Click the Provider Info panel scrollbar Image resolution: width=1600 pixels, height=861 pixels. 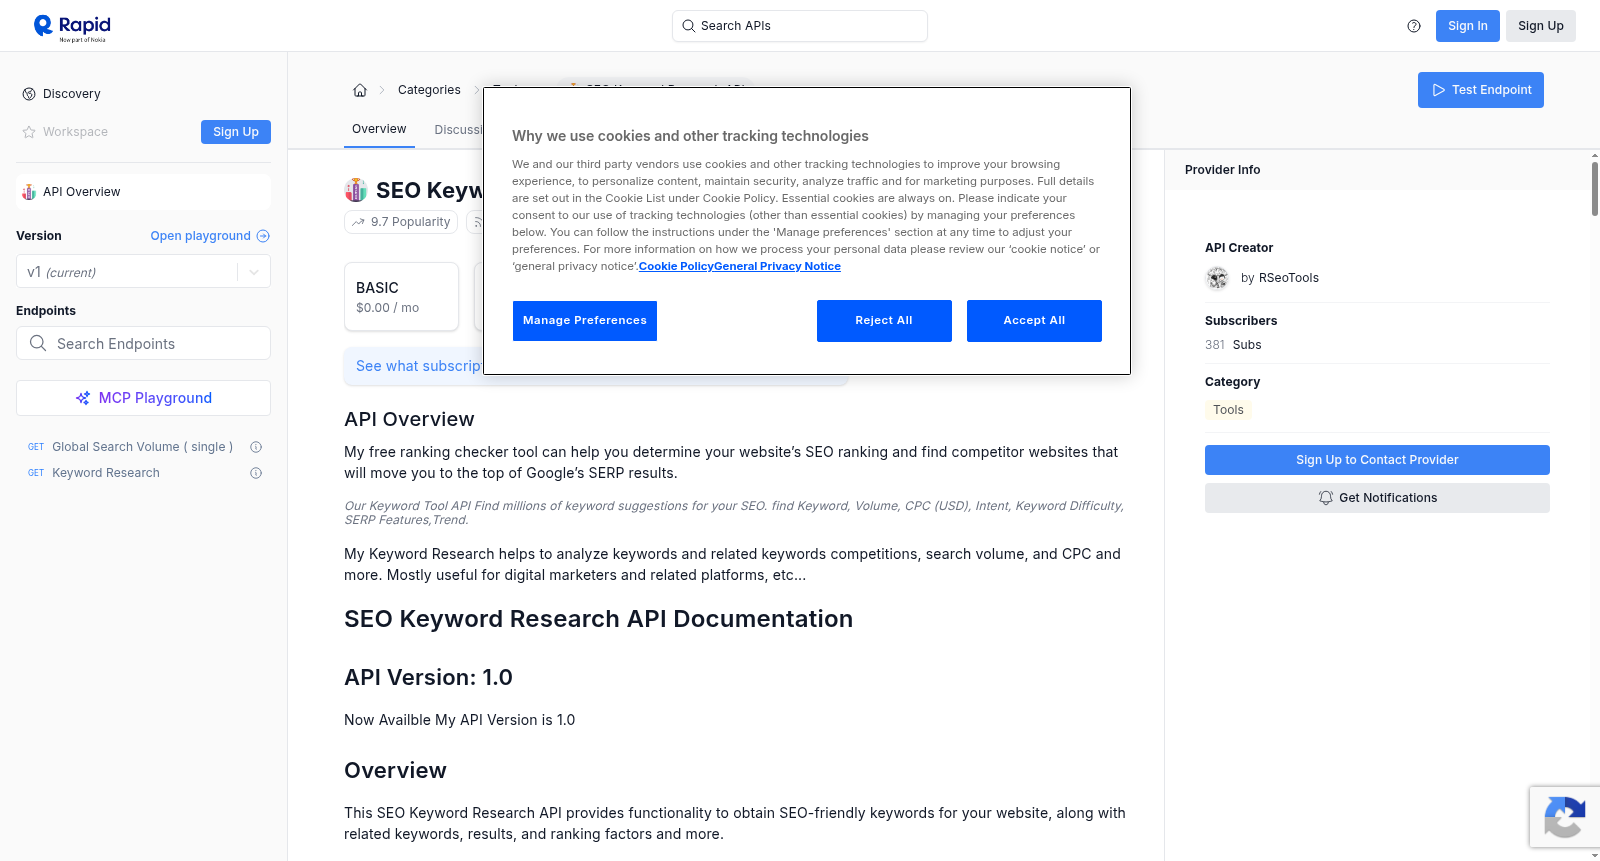[1595, 187]
